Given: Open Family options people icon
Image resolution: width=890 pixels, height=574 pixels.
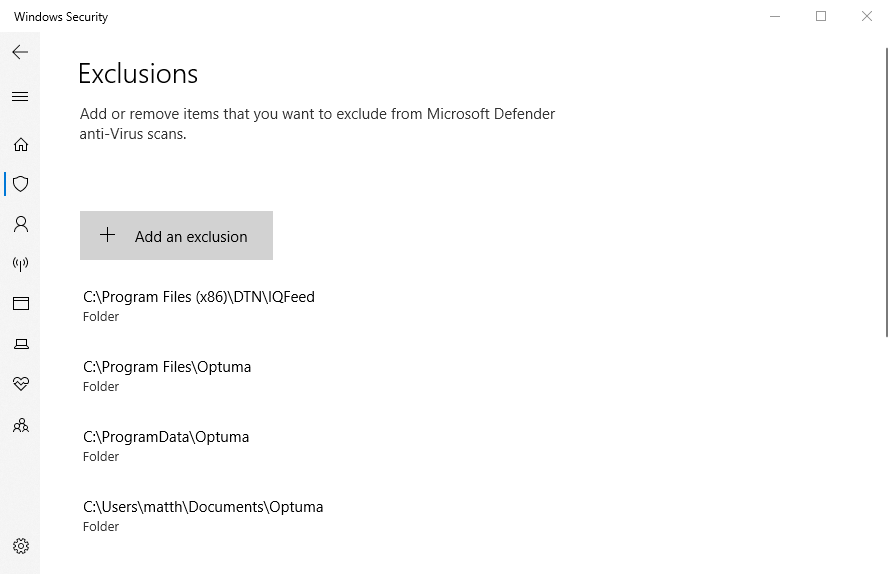Looking at the screenshot, I should click(20, 425).
